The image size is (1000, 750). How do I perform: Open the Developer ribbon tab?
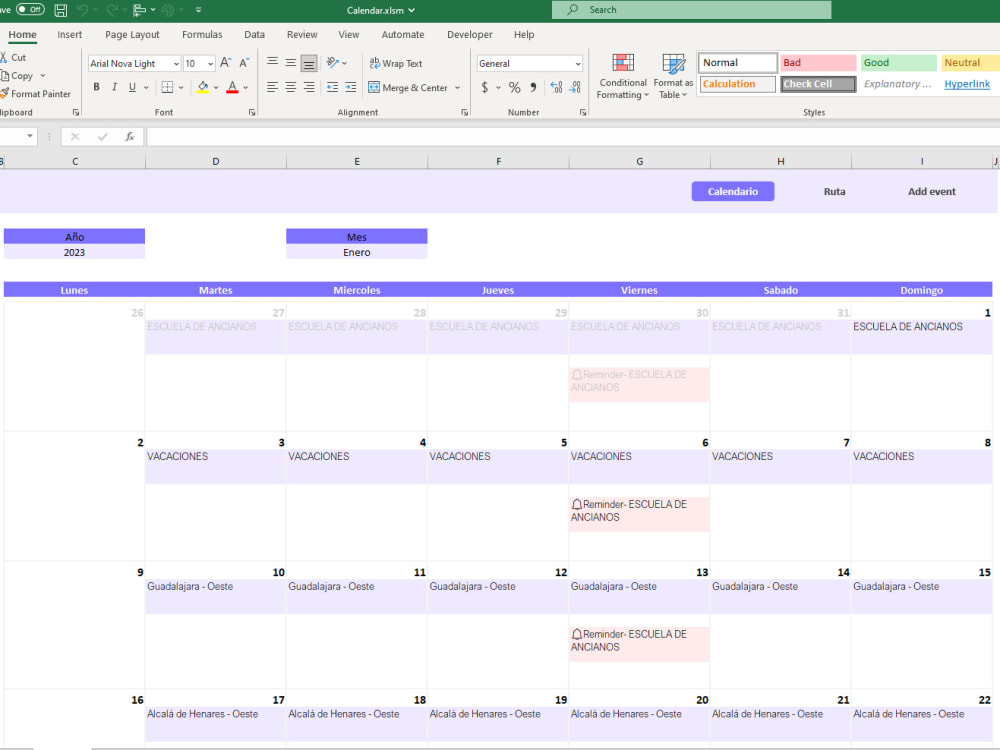point(469,33)
